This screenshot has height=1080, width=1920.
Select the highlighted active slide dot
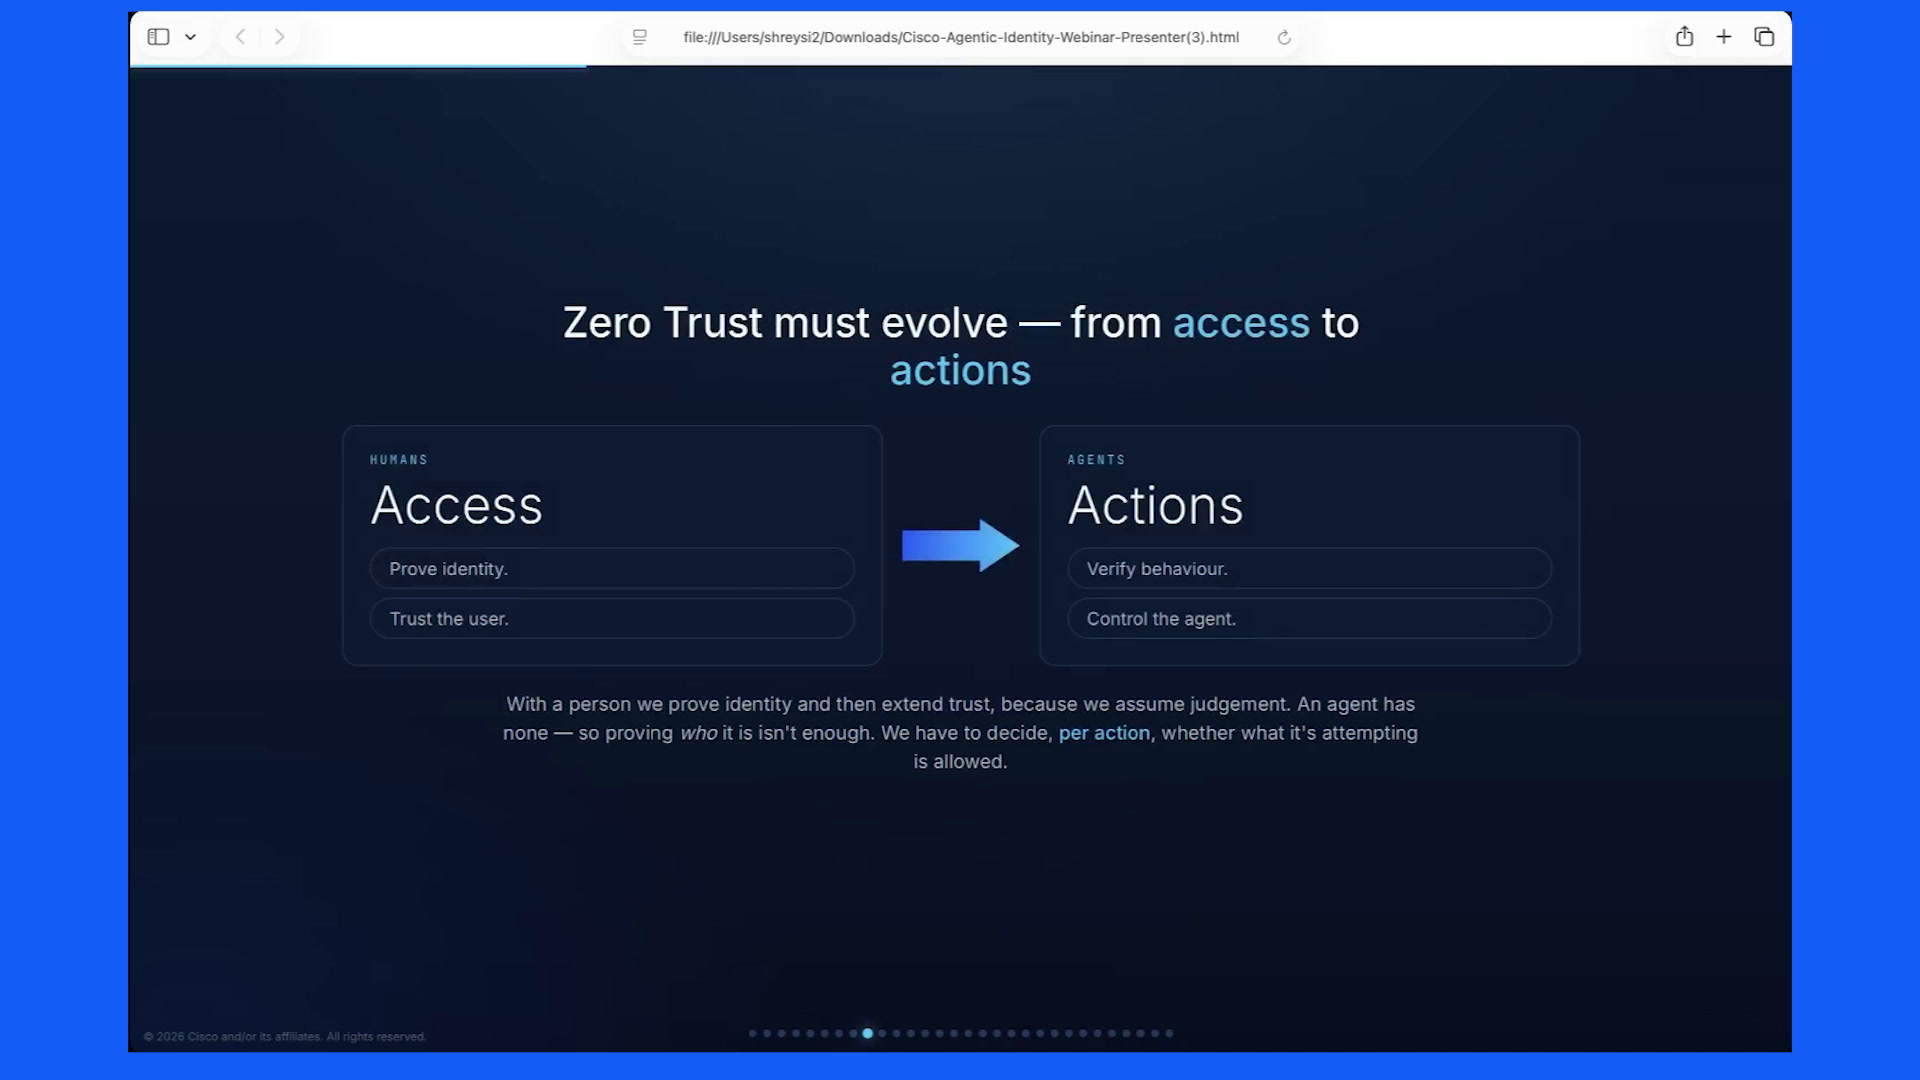[x=868, y=1033]
